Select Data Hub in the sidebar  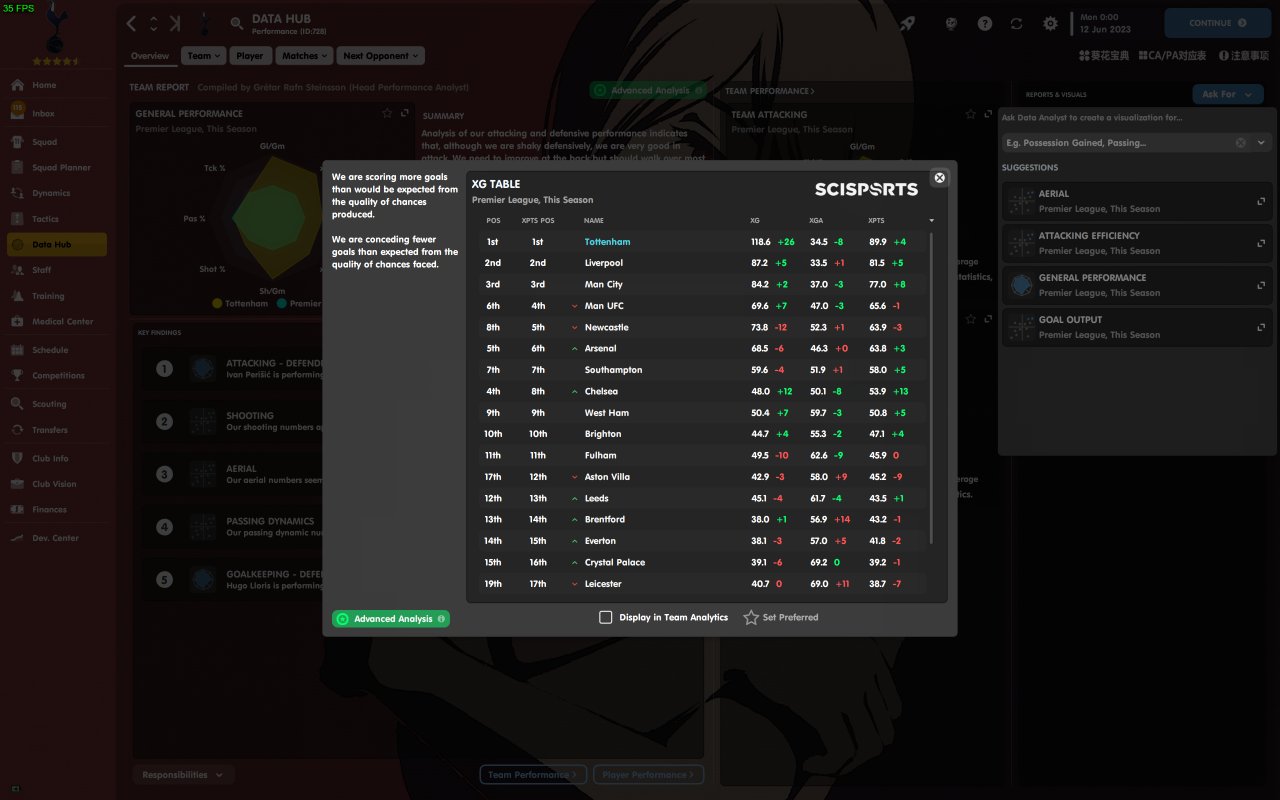(x=56, y=245)
